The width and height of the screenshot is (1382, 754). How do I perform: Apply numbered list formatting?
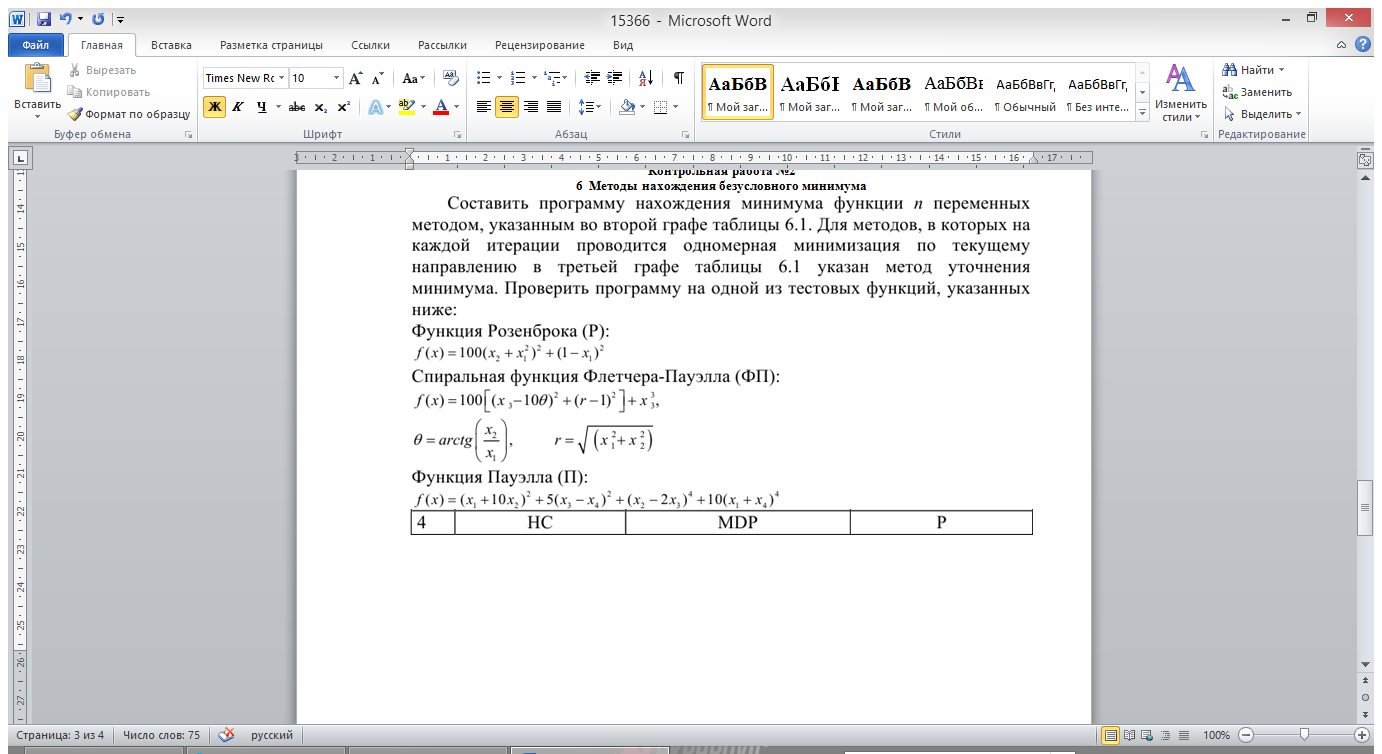pyautogui.click(x=518, y=78)
